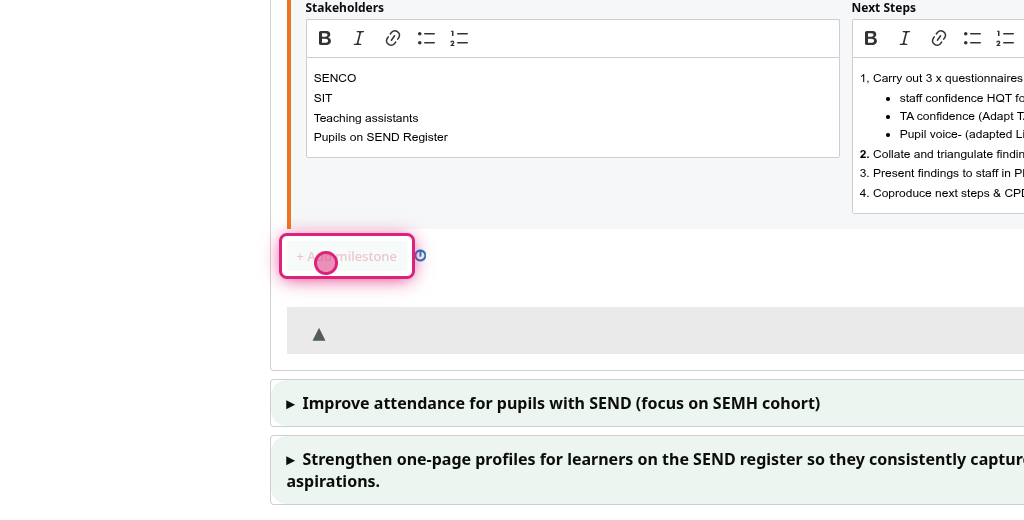Click the text 'SENCO'
Screen dimensions: 1024x520
335,78
